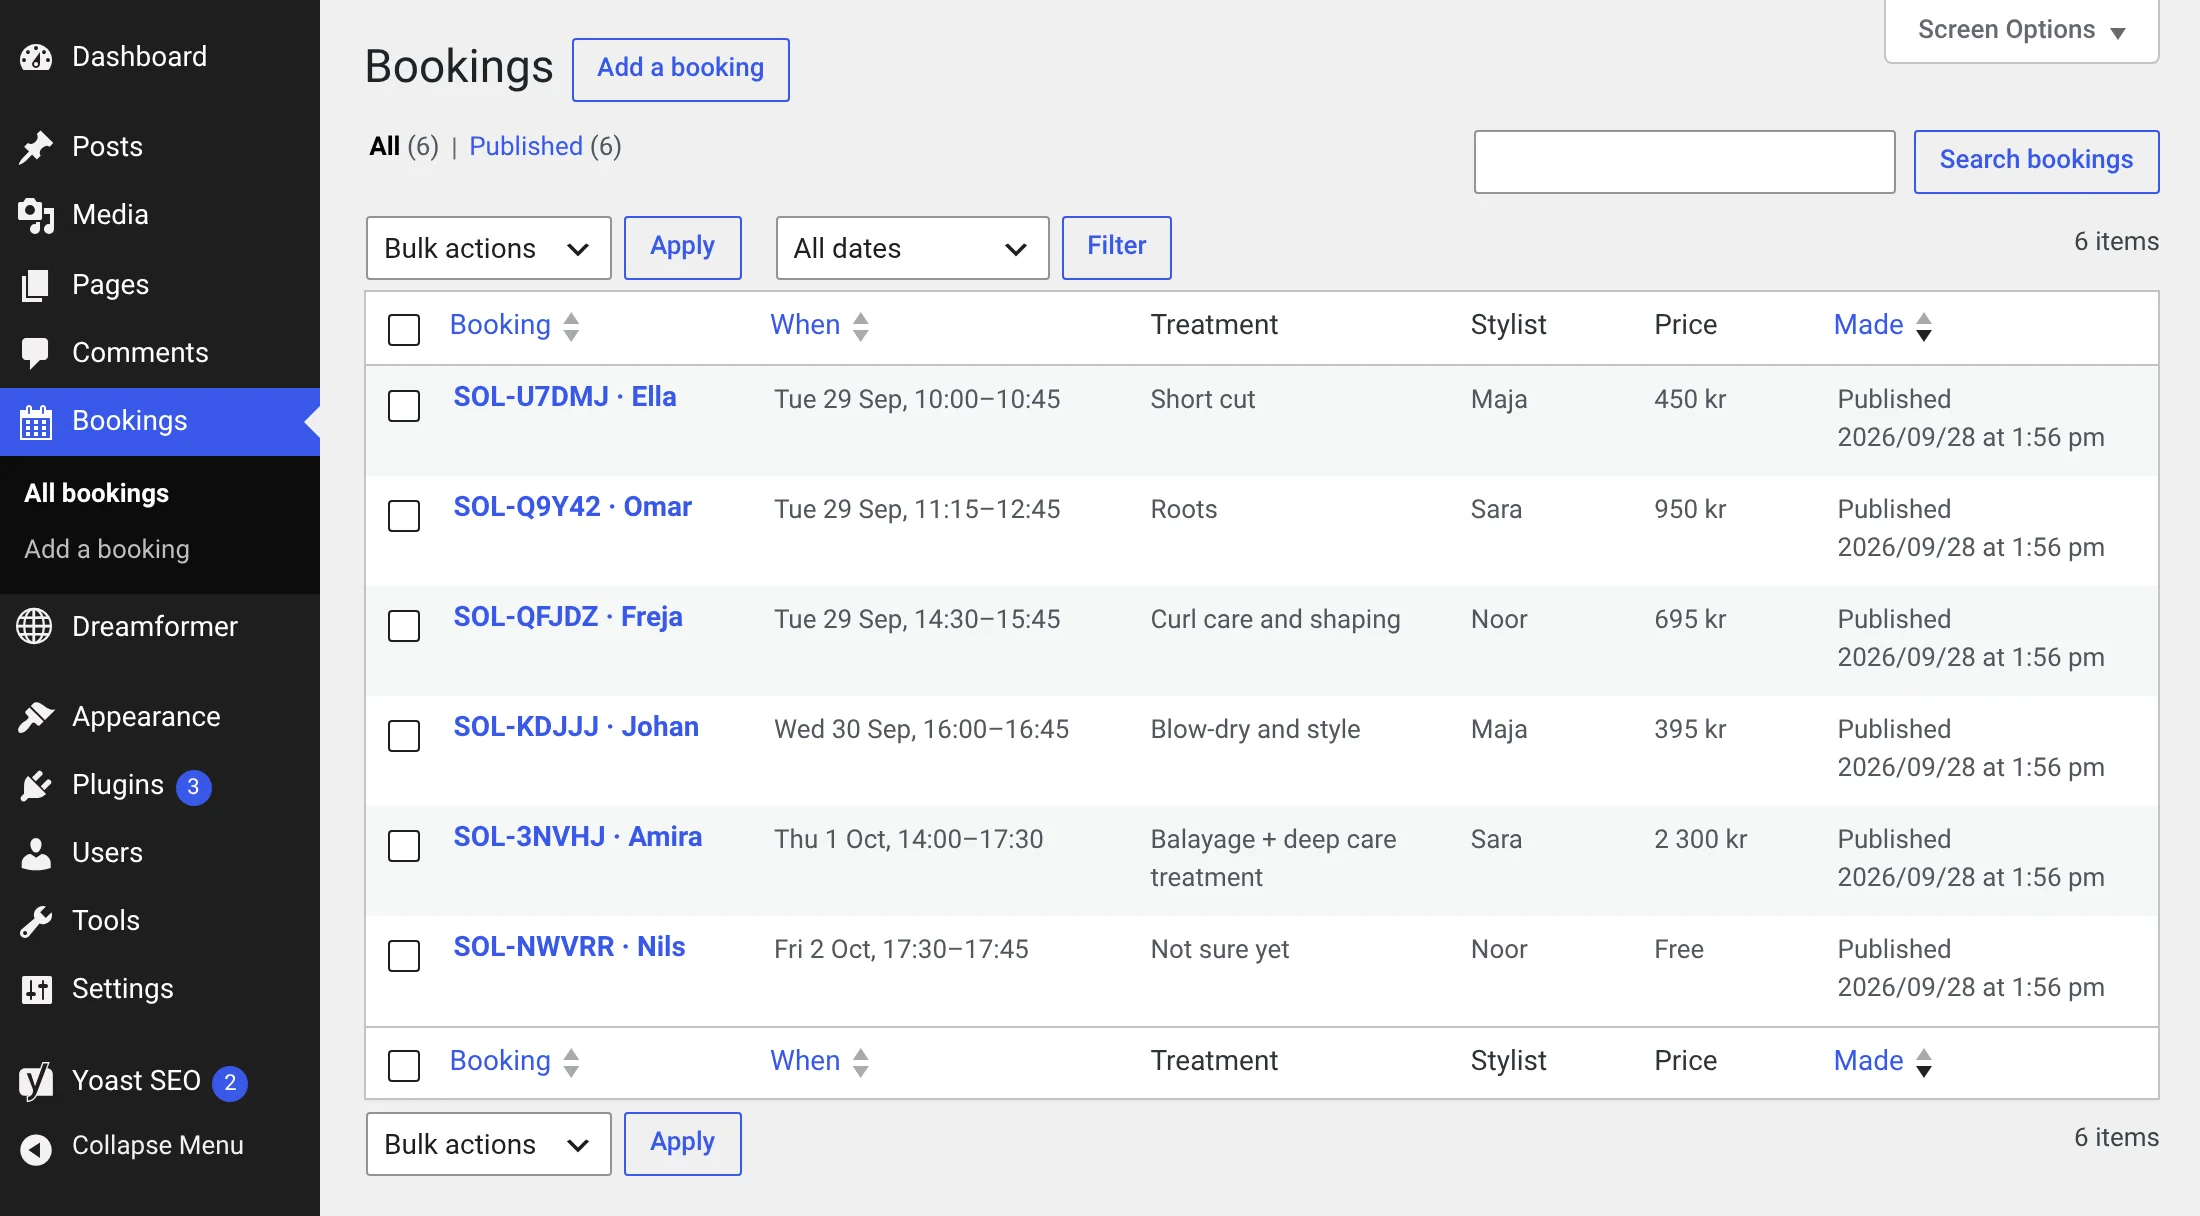Tick the SOL-3NVHJ Amira row checkbox
The image size is (2200, 1216).
click(404, 846)
